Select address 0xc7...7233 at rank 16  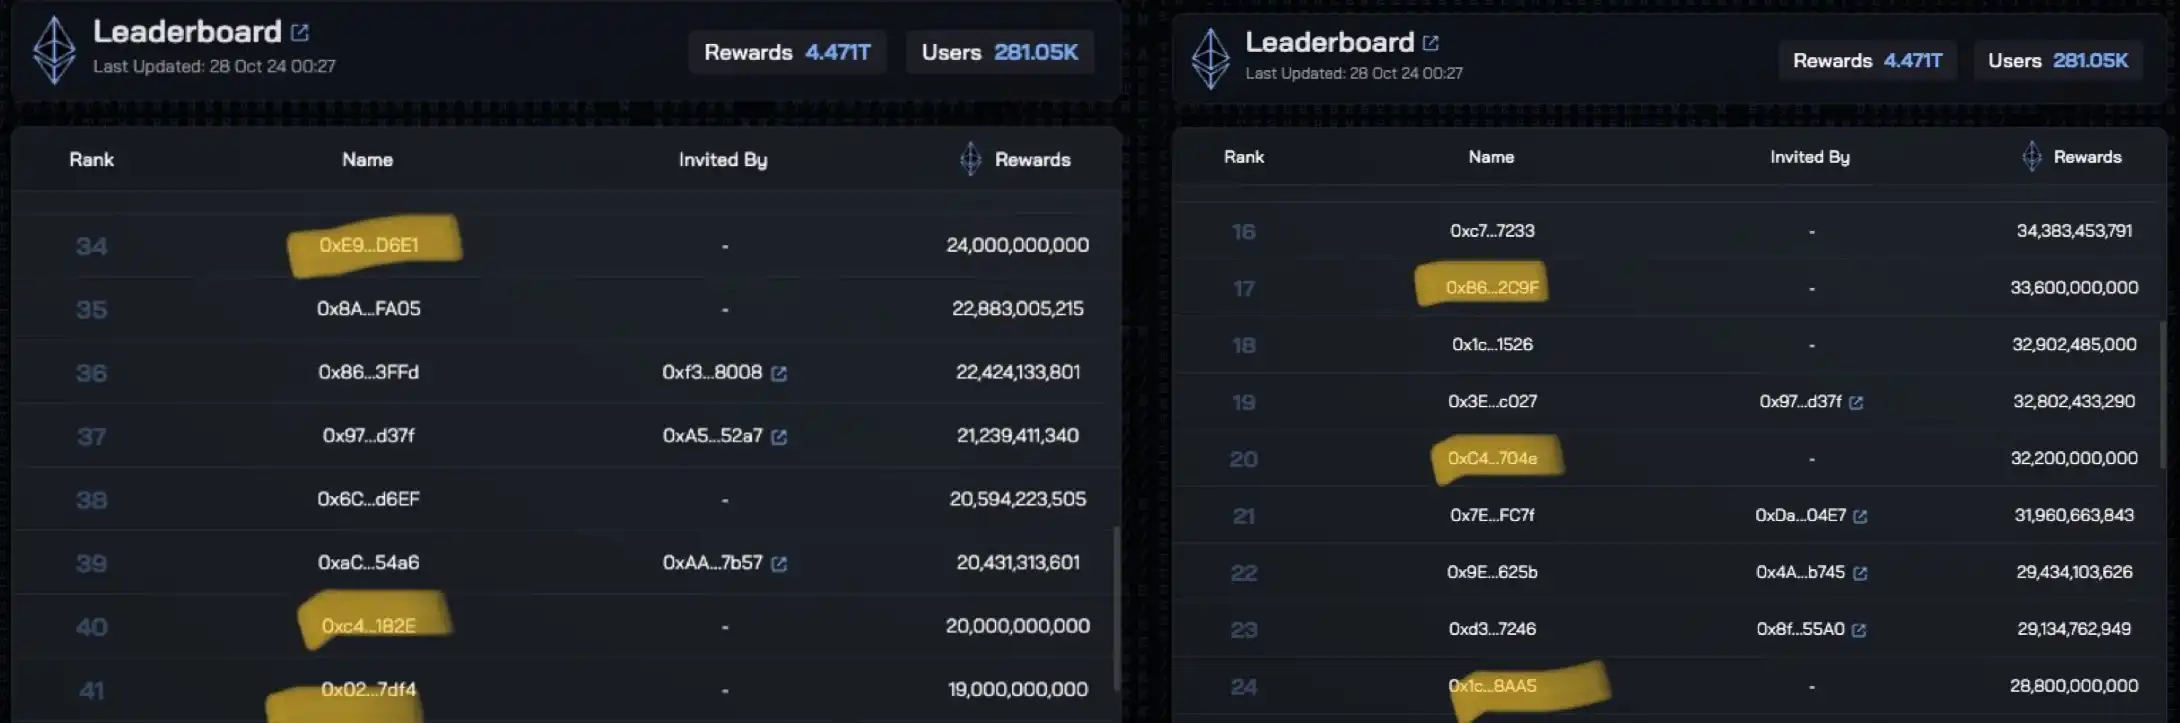1492,231
